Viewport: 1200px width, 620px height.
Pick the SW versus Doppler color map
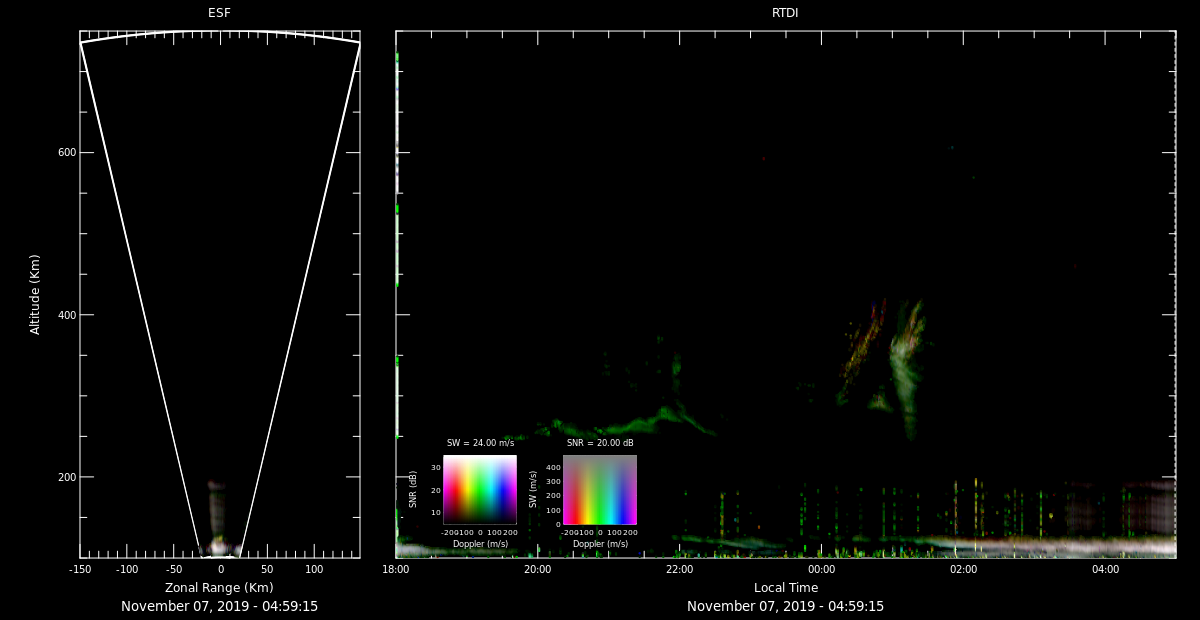[x=600, y=490]
